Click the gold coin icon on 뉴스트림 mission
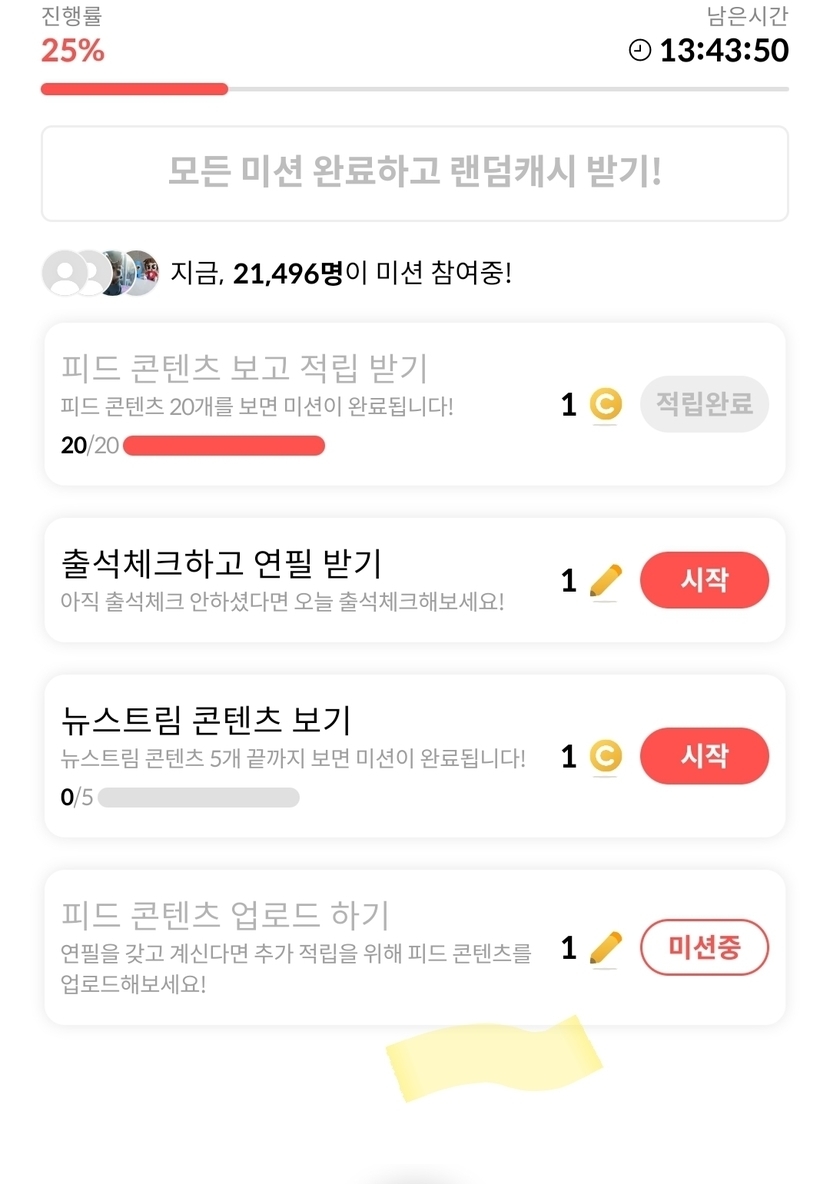The width and height of the screenshot is (830, 1184). pos(605,756)
